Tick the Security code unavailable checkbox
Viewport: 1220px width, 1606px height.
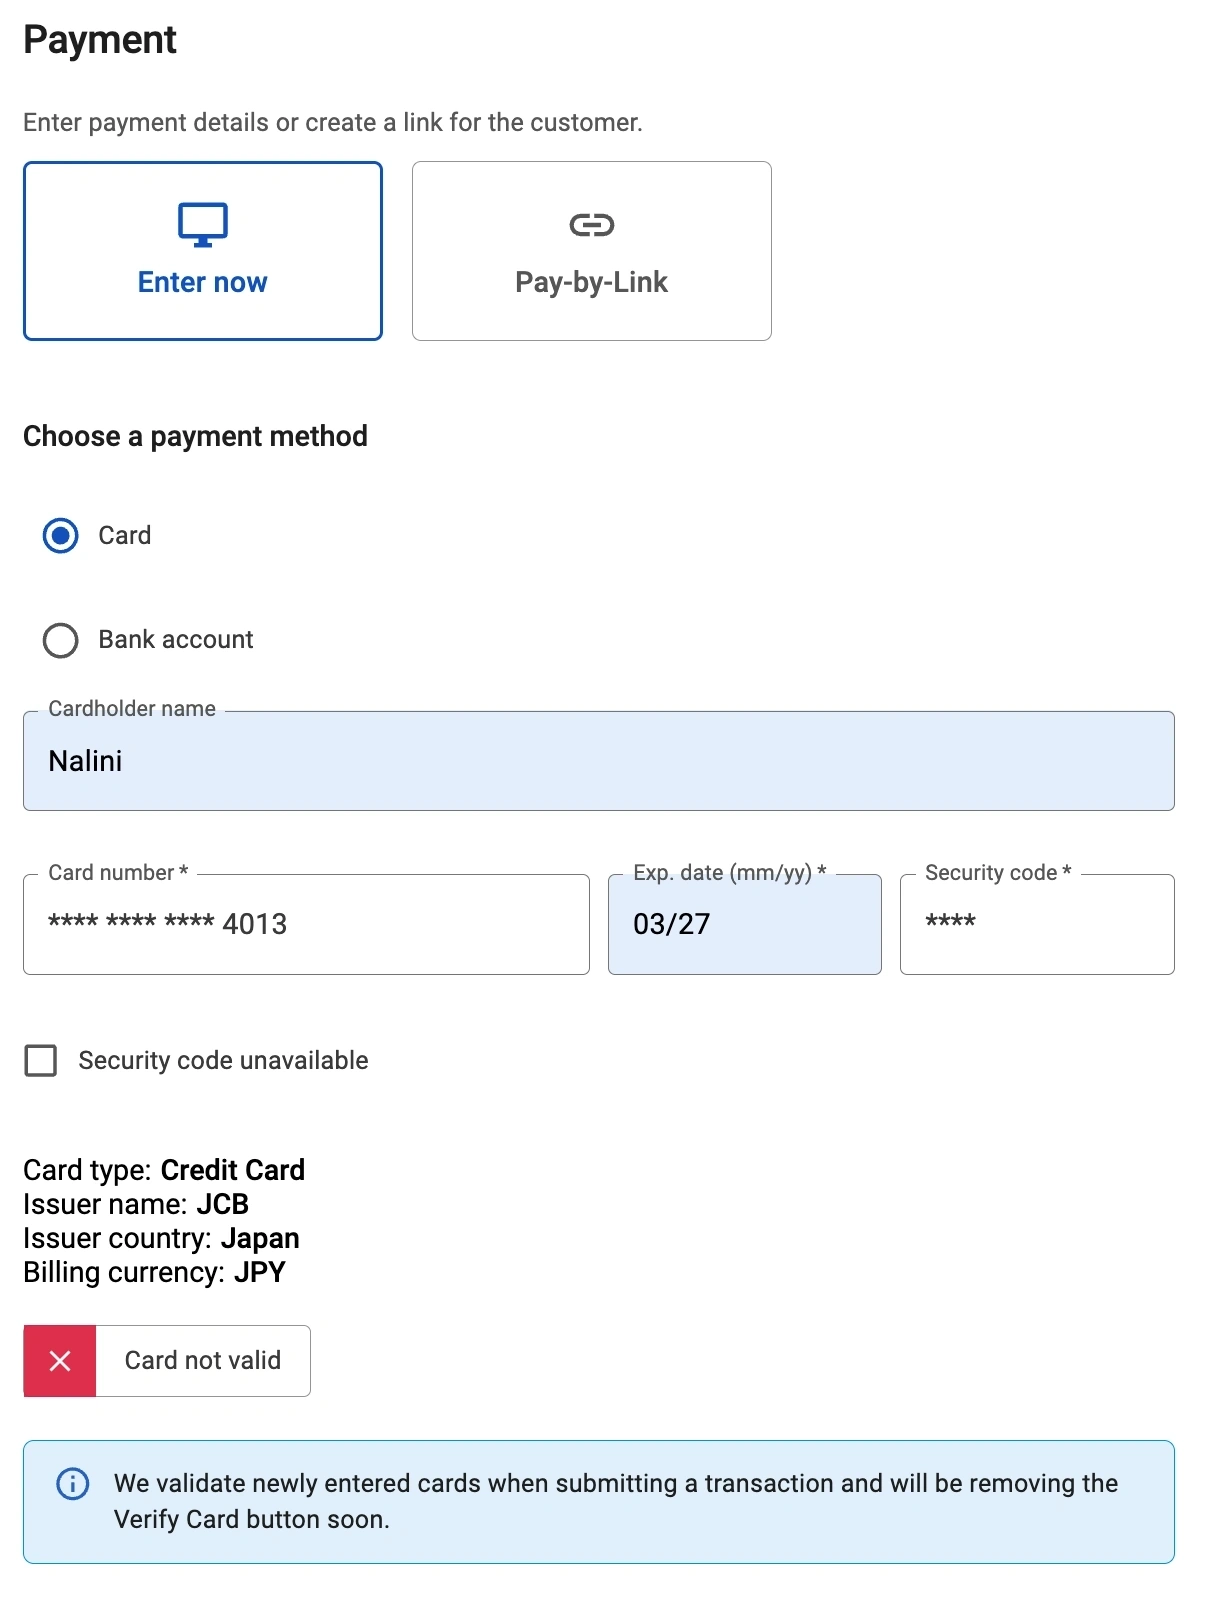(x=41, y=1060)
